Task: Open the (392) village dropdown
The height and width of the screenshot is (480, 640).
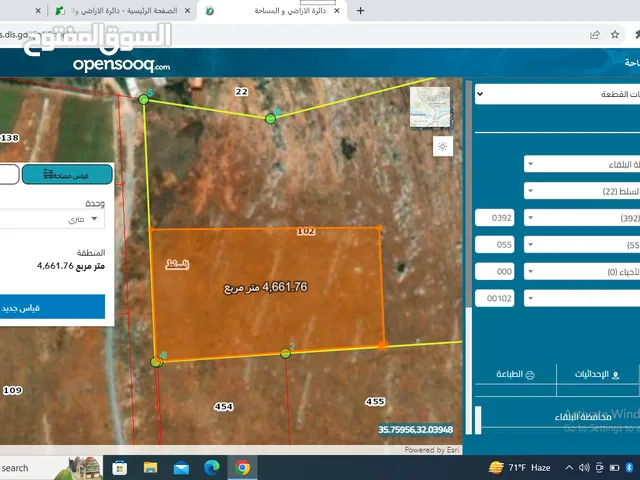Action: tap(582, 218)
